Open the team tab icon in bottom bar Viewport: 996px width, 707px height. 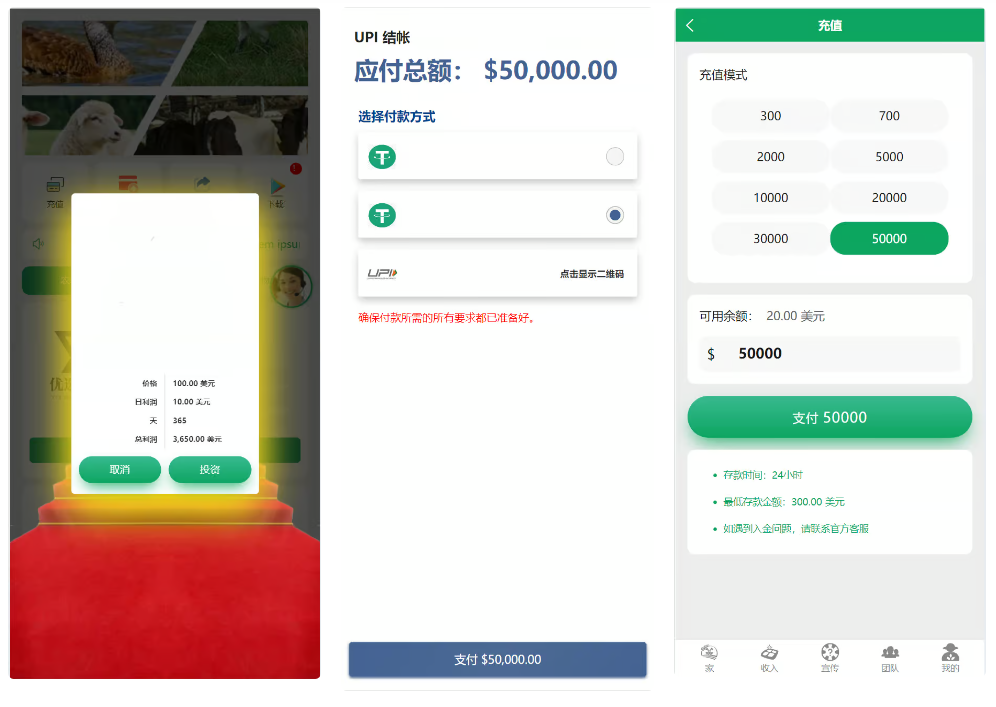pos(890,652)
